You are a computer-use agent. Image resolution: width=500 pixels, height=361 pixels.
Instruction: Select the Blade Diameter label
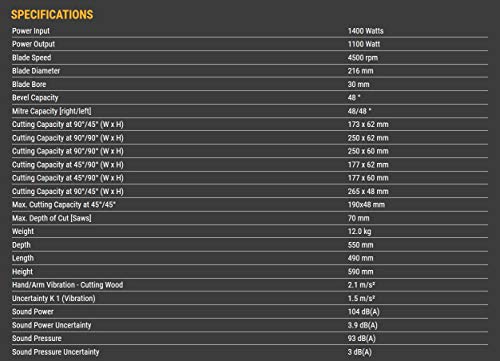[x=36, y=71]
